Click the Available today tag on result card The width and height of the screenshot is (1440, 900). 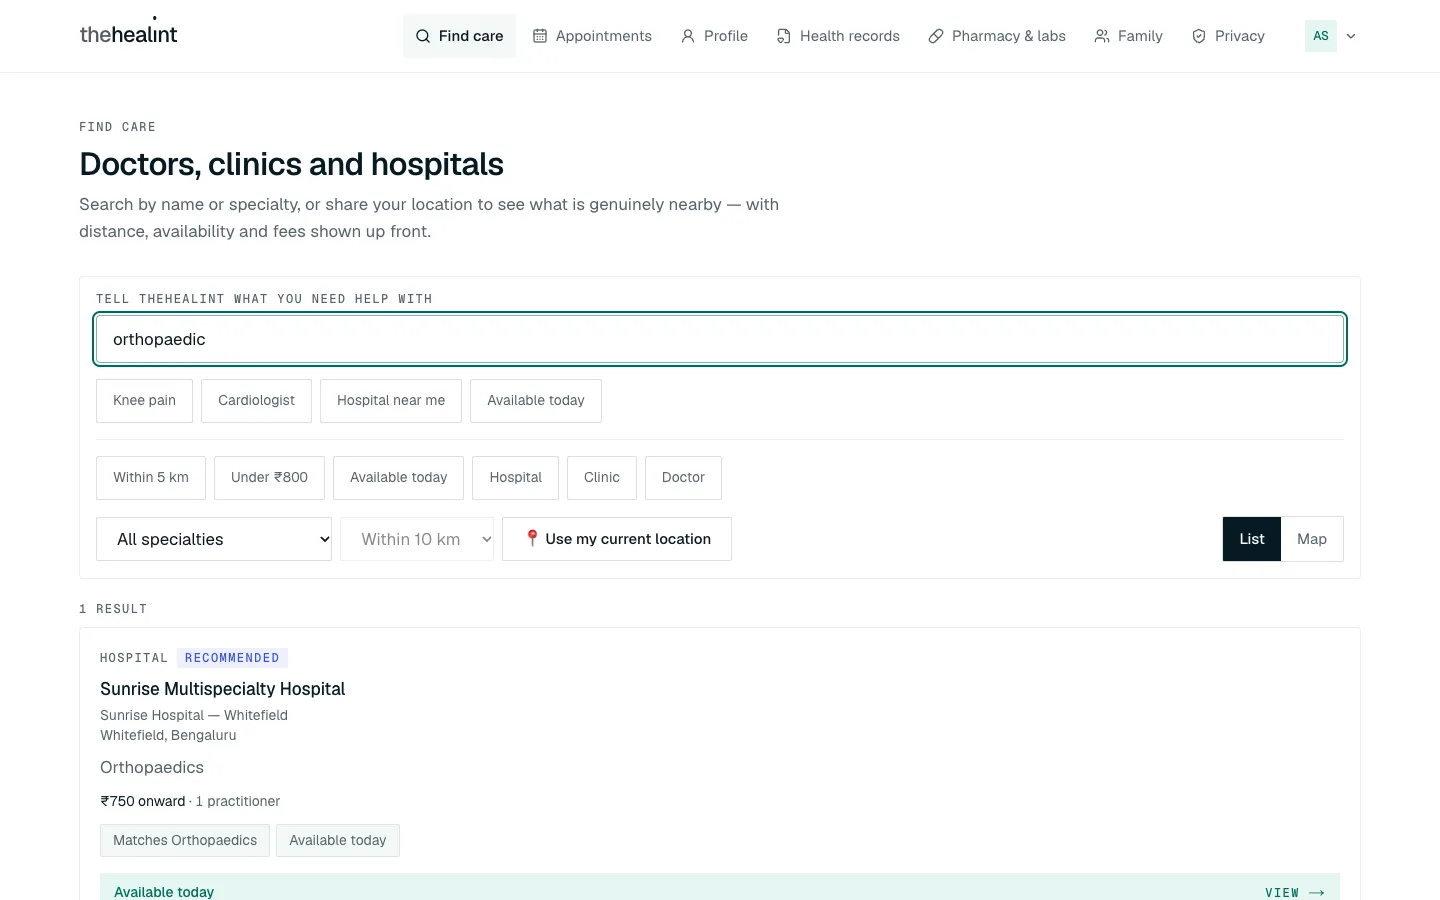tap(338, 841)
